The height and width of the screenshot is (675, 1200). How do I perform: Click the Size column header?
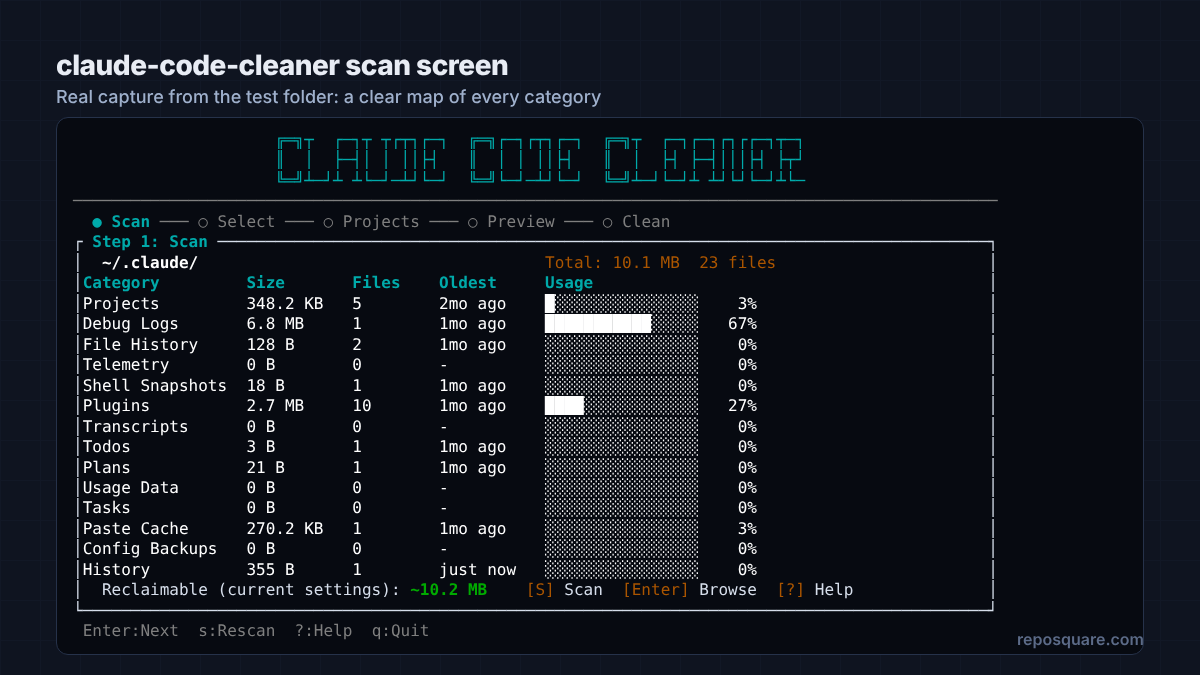[x=266, y=283]
